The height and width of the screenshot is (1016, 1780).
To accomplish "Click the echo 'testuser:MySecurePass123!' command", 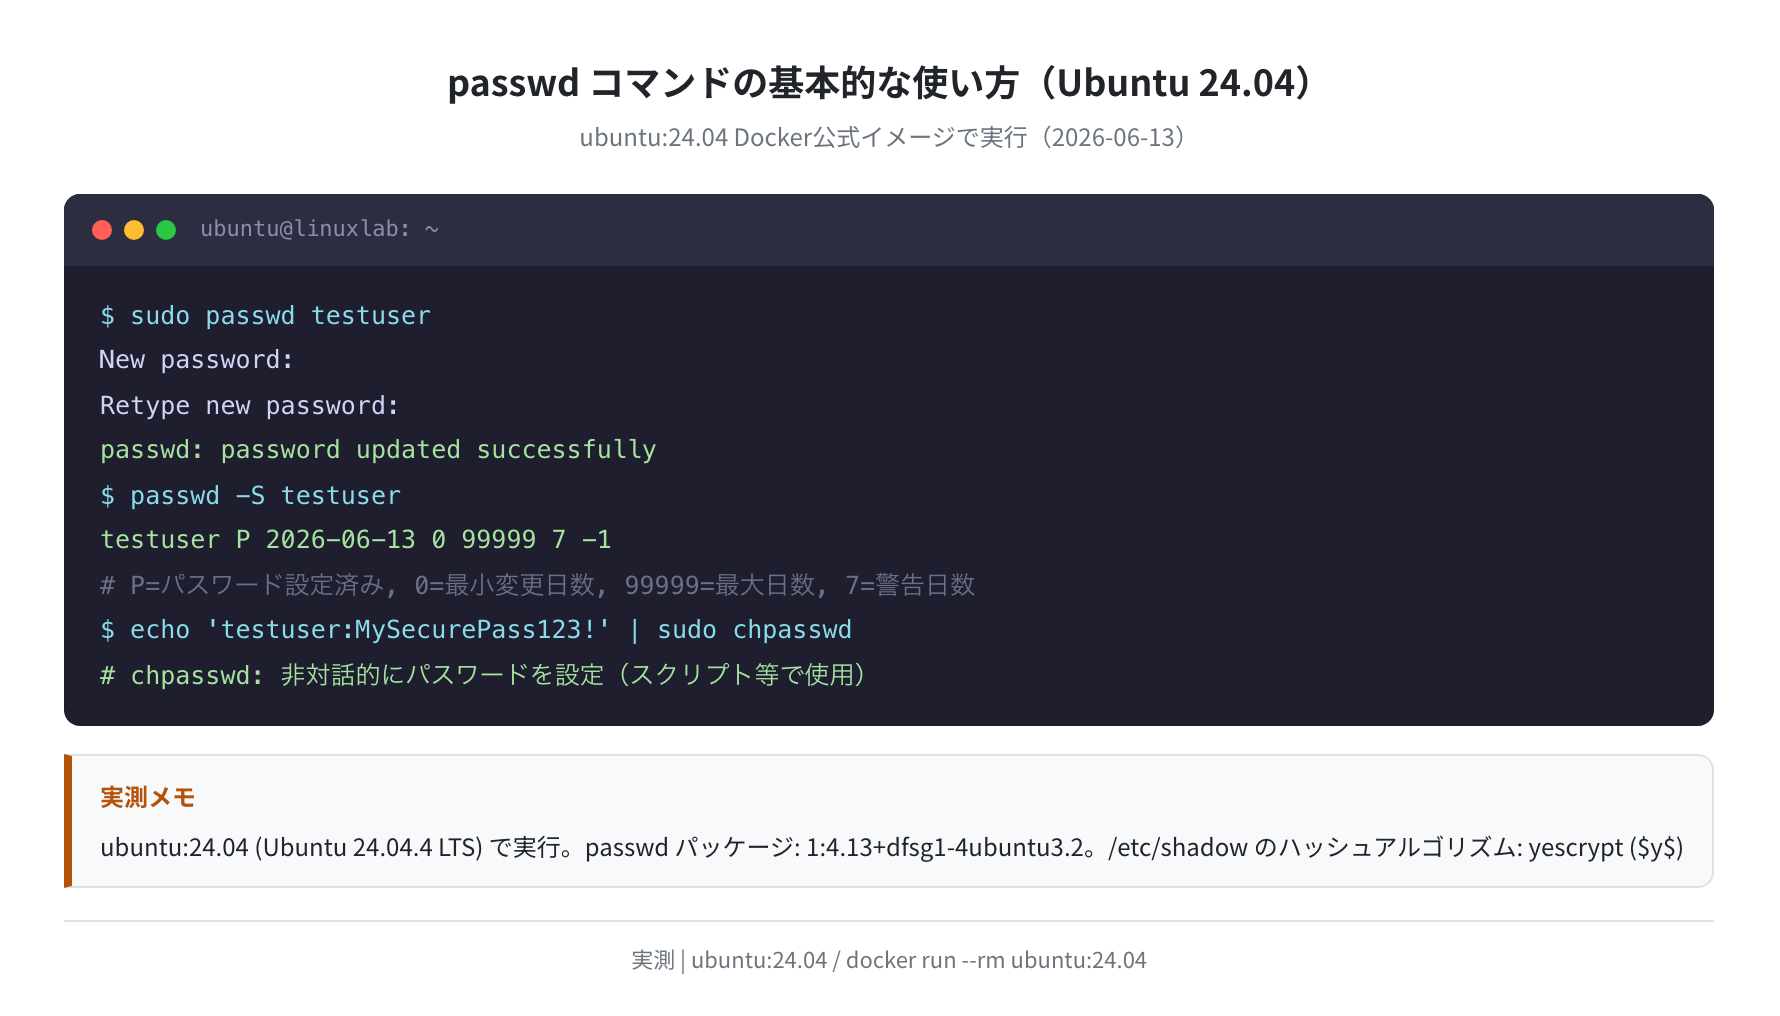I will (x=356, y=630).
